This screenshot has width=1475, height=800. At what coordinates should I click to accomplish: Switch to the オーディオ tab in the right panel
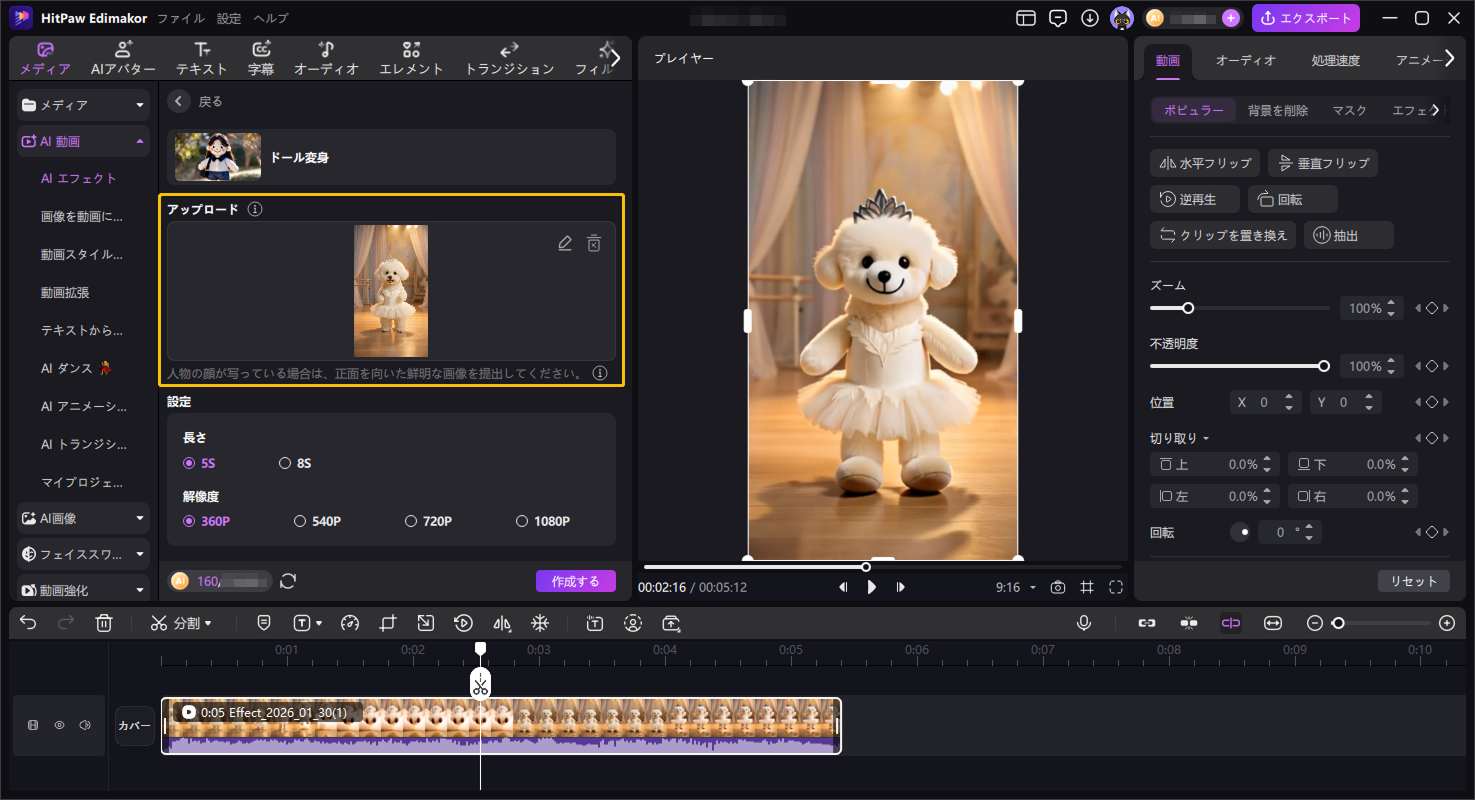coord(1245,60)
